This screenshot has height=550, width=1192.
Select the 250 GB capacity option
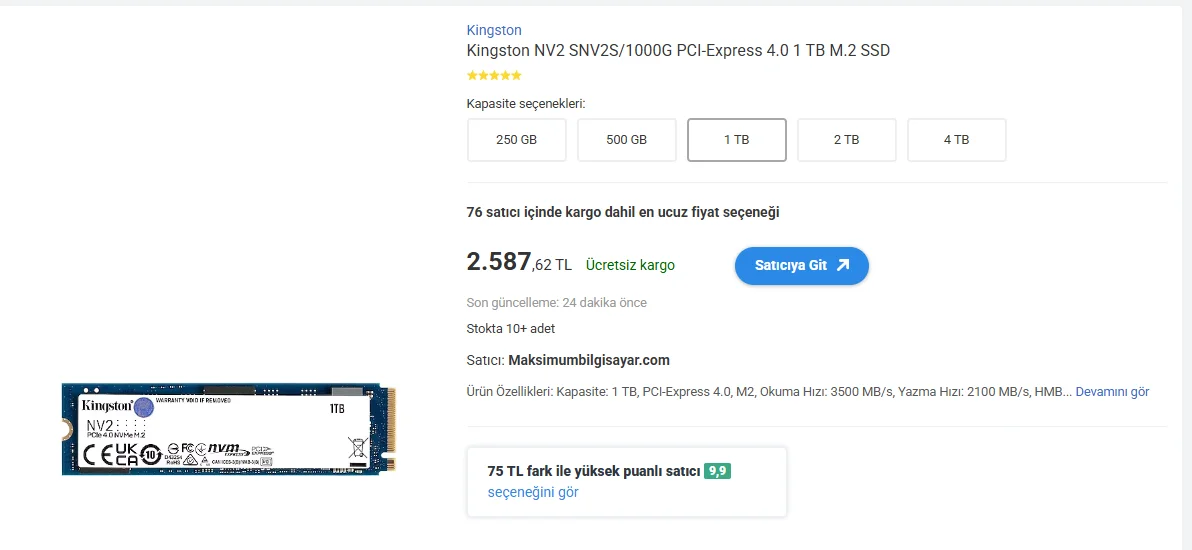pos(517,140)
